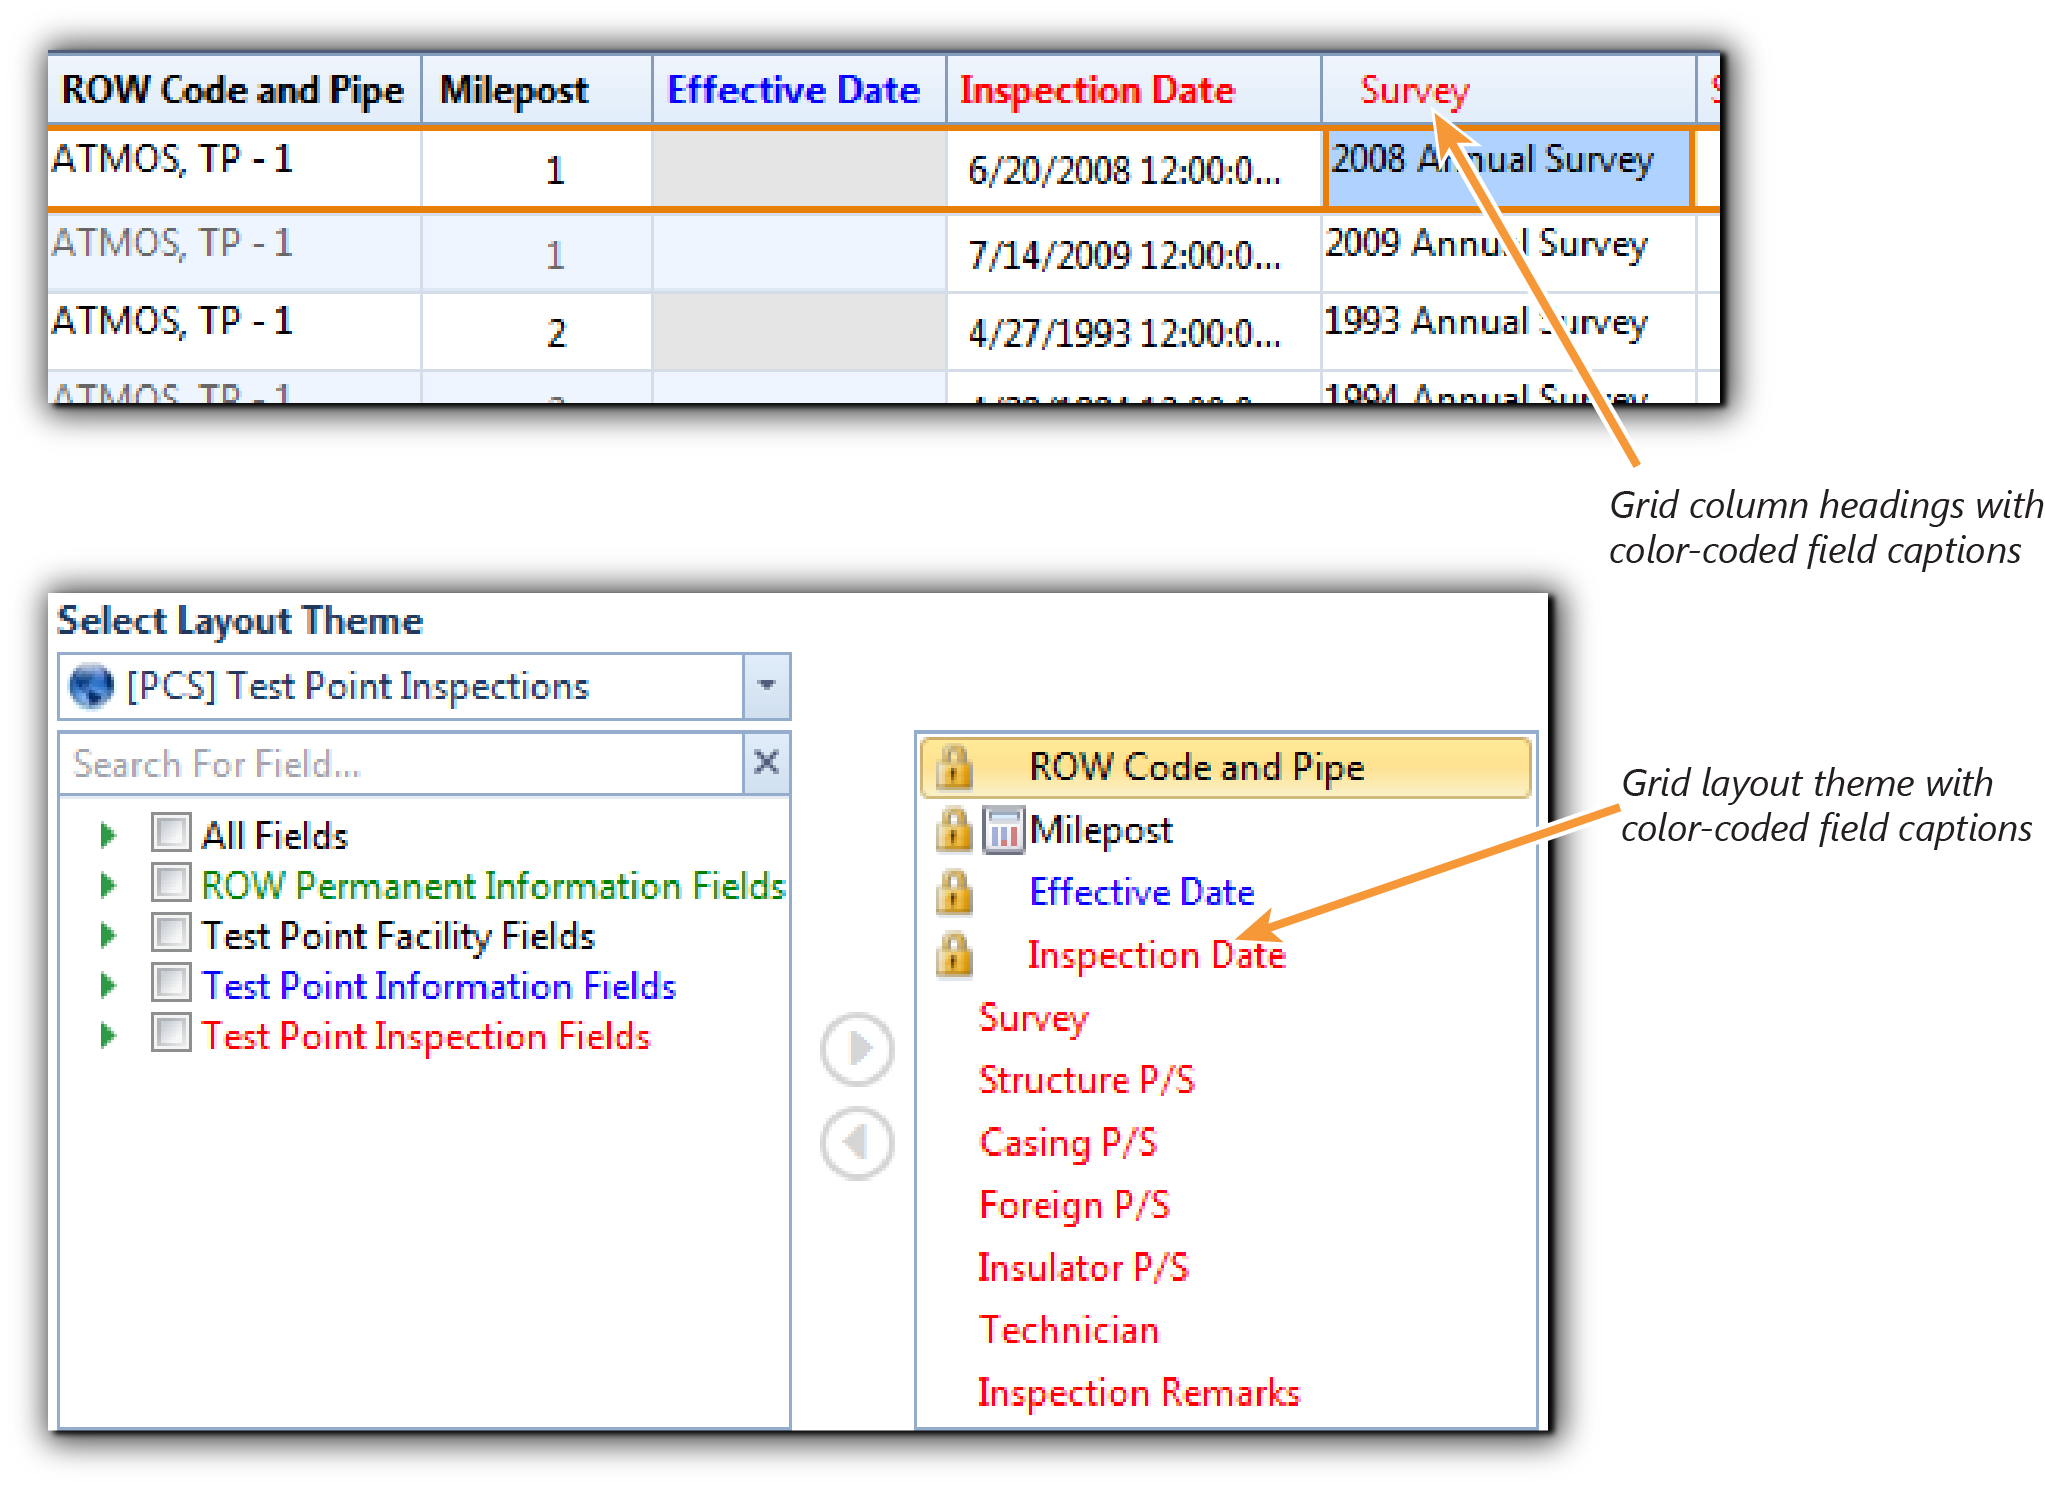Click the lock icon beside ROW Code and Pipe

coord(954,767)
